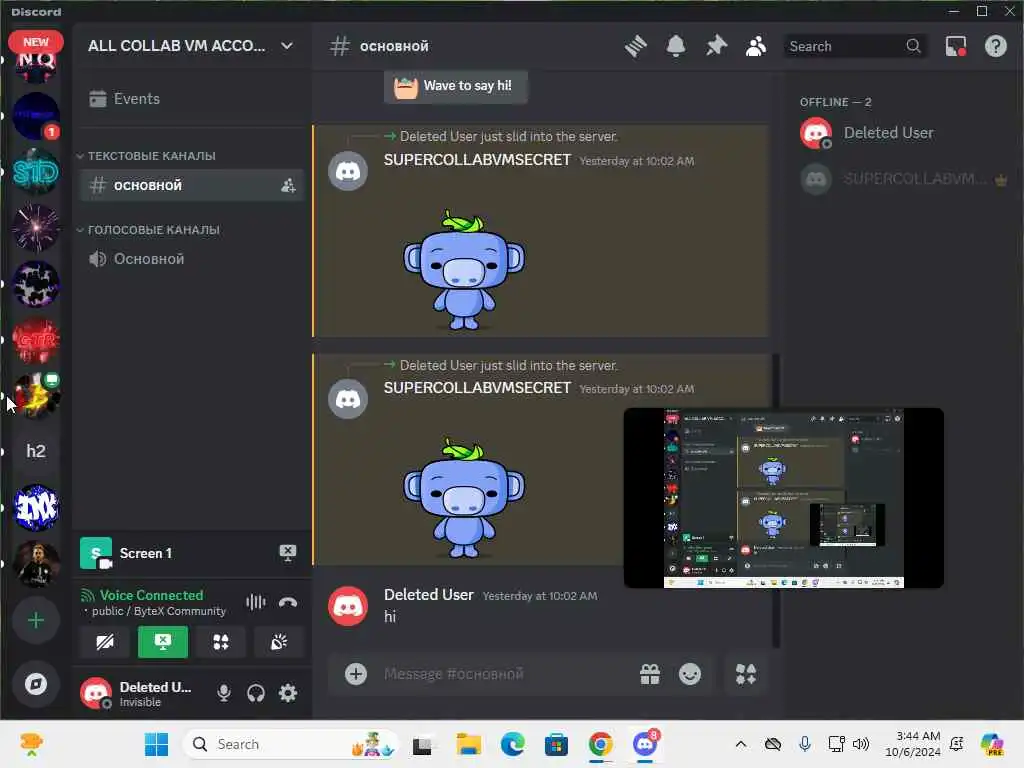This screenshot has width=1024, height=768.
Task: Open User Settings gear
Action: point(288,693)
